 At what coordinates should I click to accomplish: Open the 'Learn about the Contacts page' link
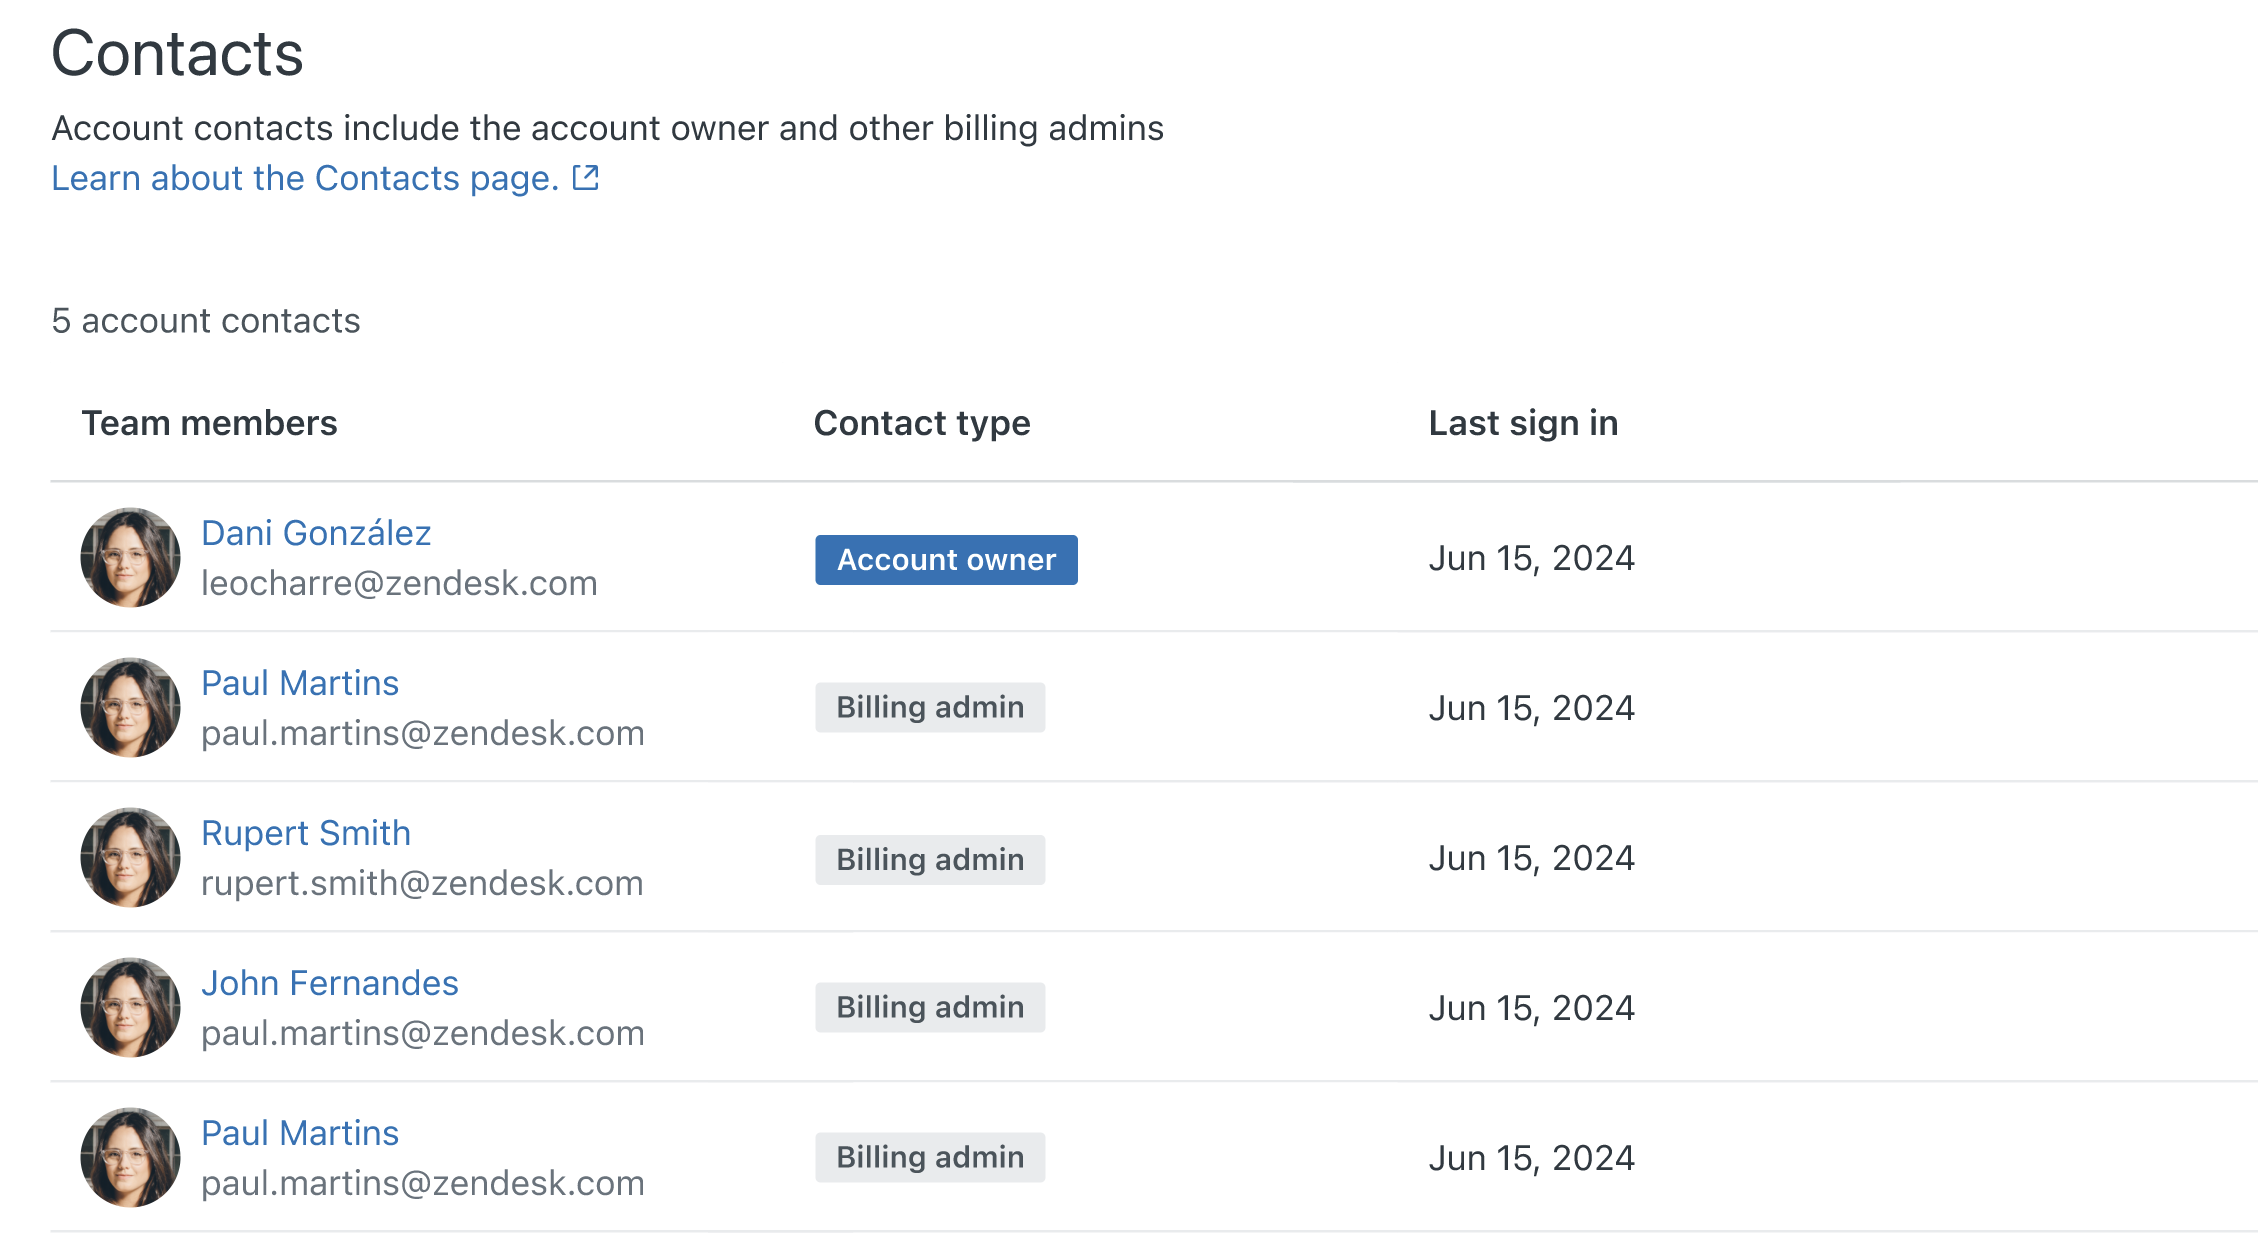tap(305, 178)
